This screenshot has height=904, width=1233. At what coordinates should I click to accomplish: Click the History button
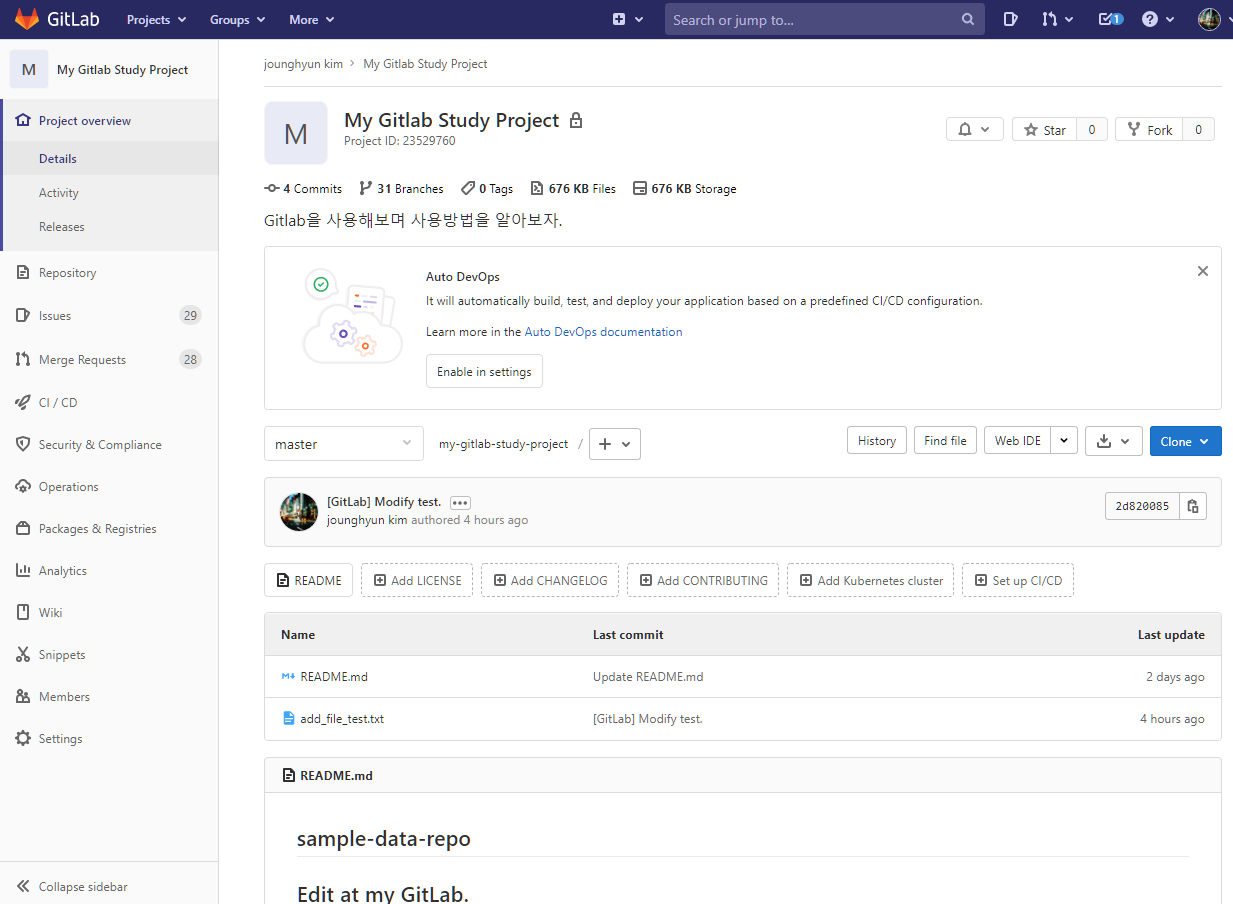(877, 440)
